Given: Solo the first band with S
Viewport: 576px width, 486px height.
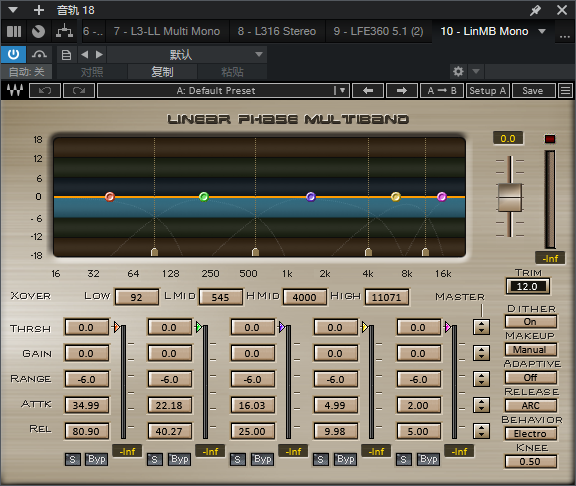Looking at the screenshot, I should tap(72, 459).
